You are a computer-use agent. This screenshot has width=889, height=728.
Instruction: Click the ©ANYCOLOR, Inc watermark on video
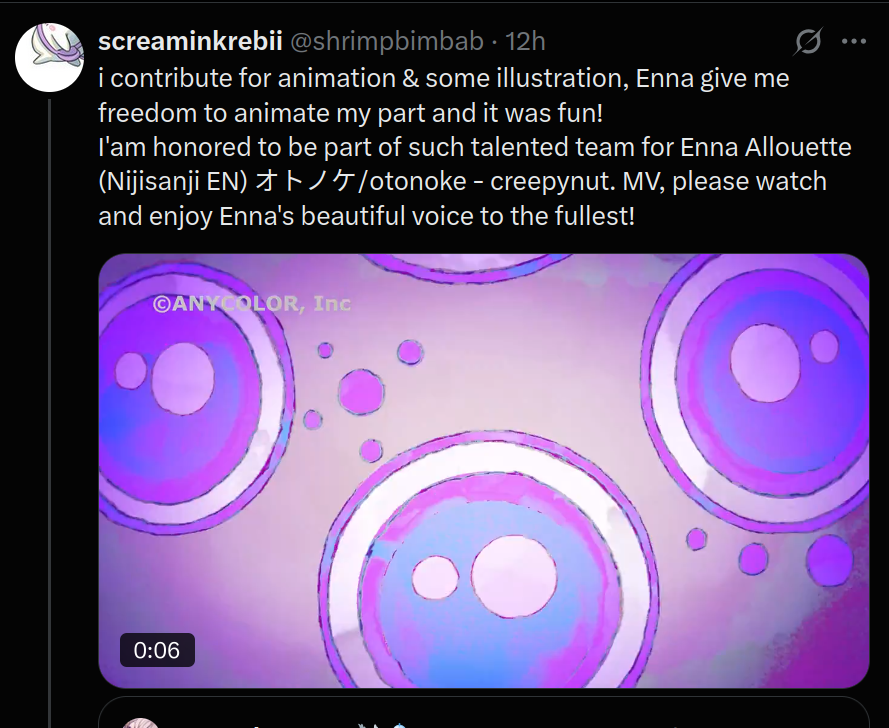pos(250,303)
